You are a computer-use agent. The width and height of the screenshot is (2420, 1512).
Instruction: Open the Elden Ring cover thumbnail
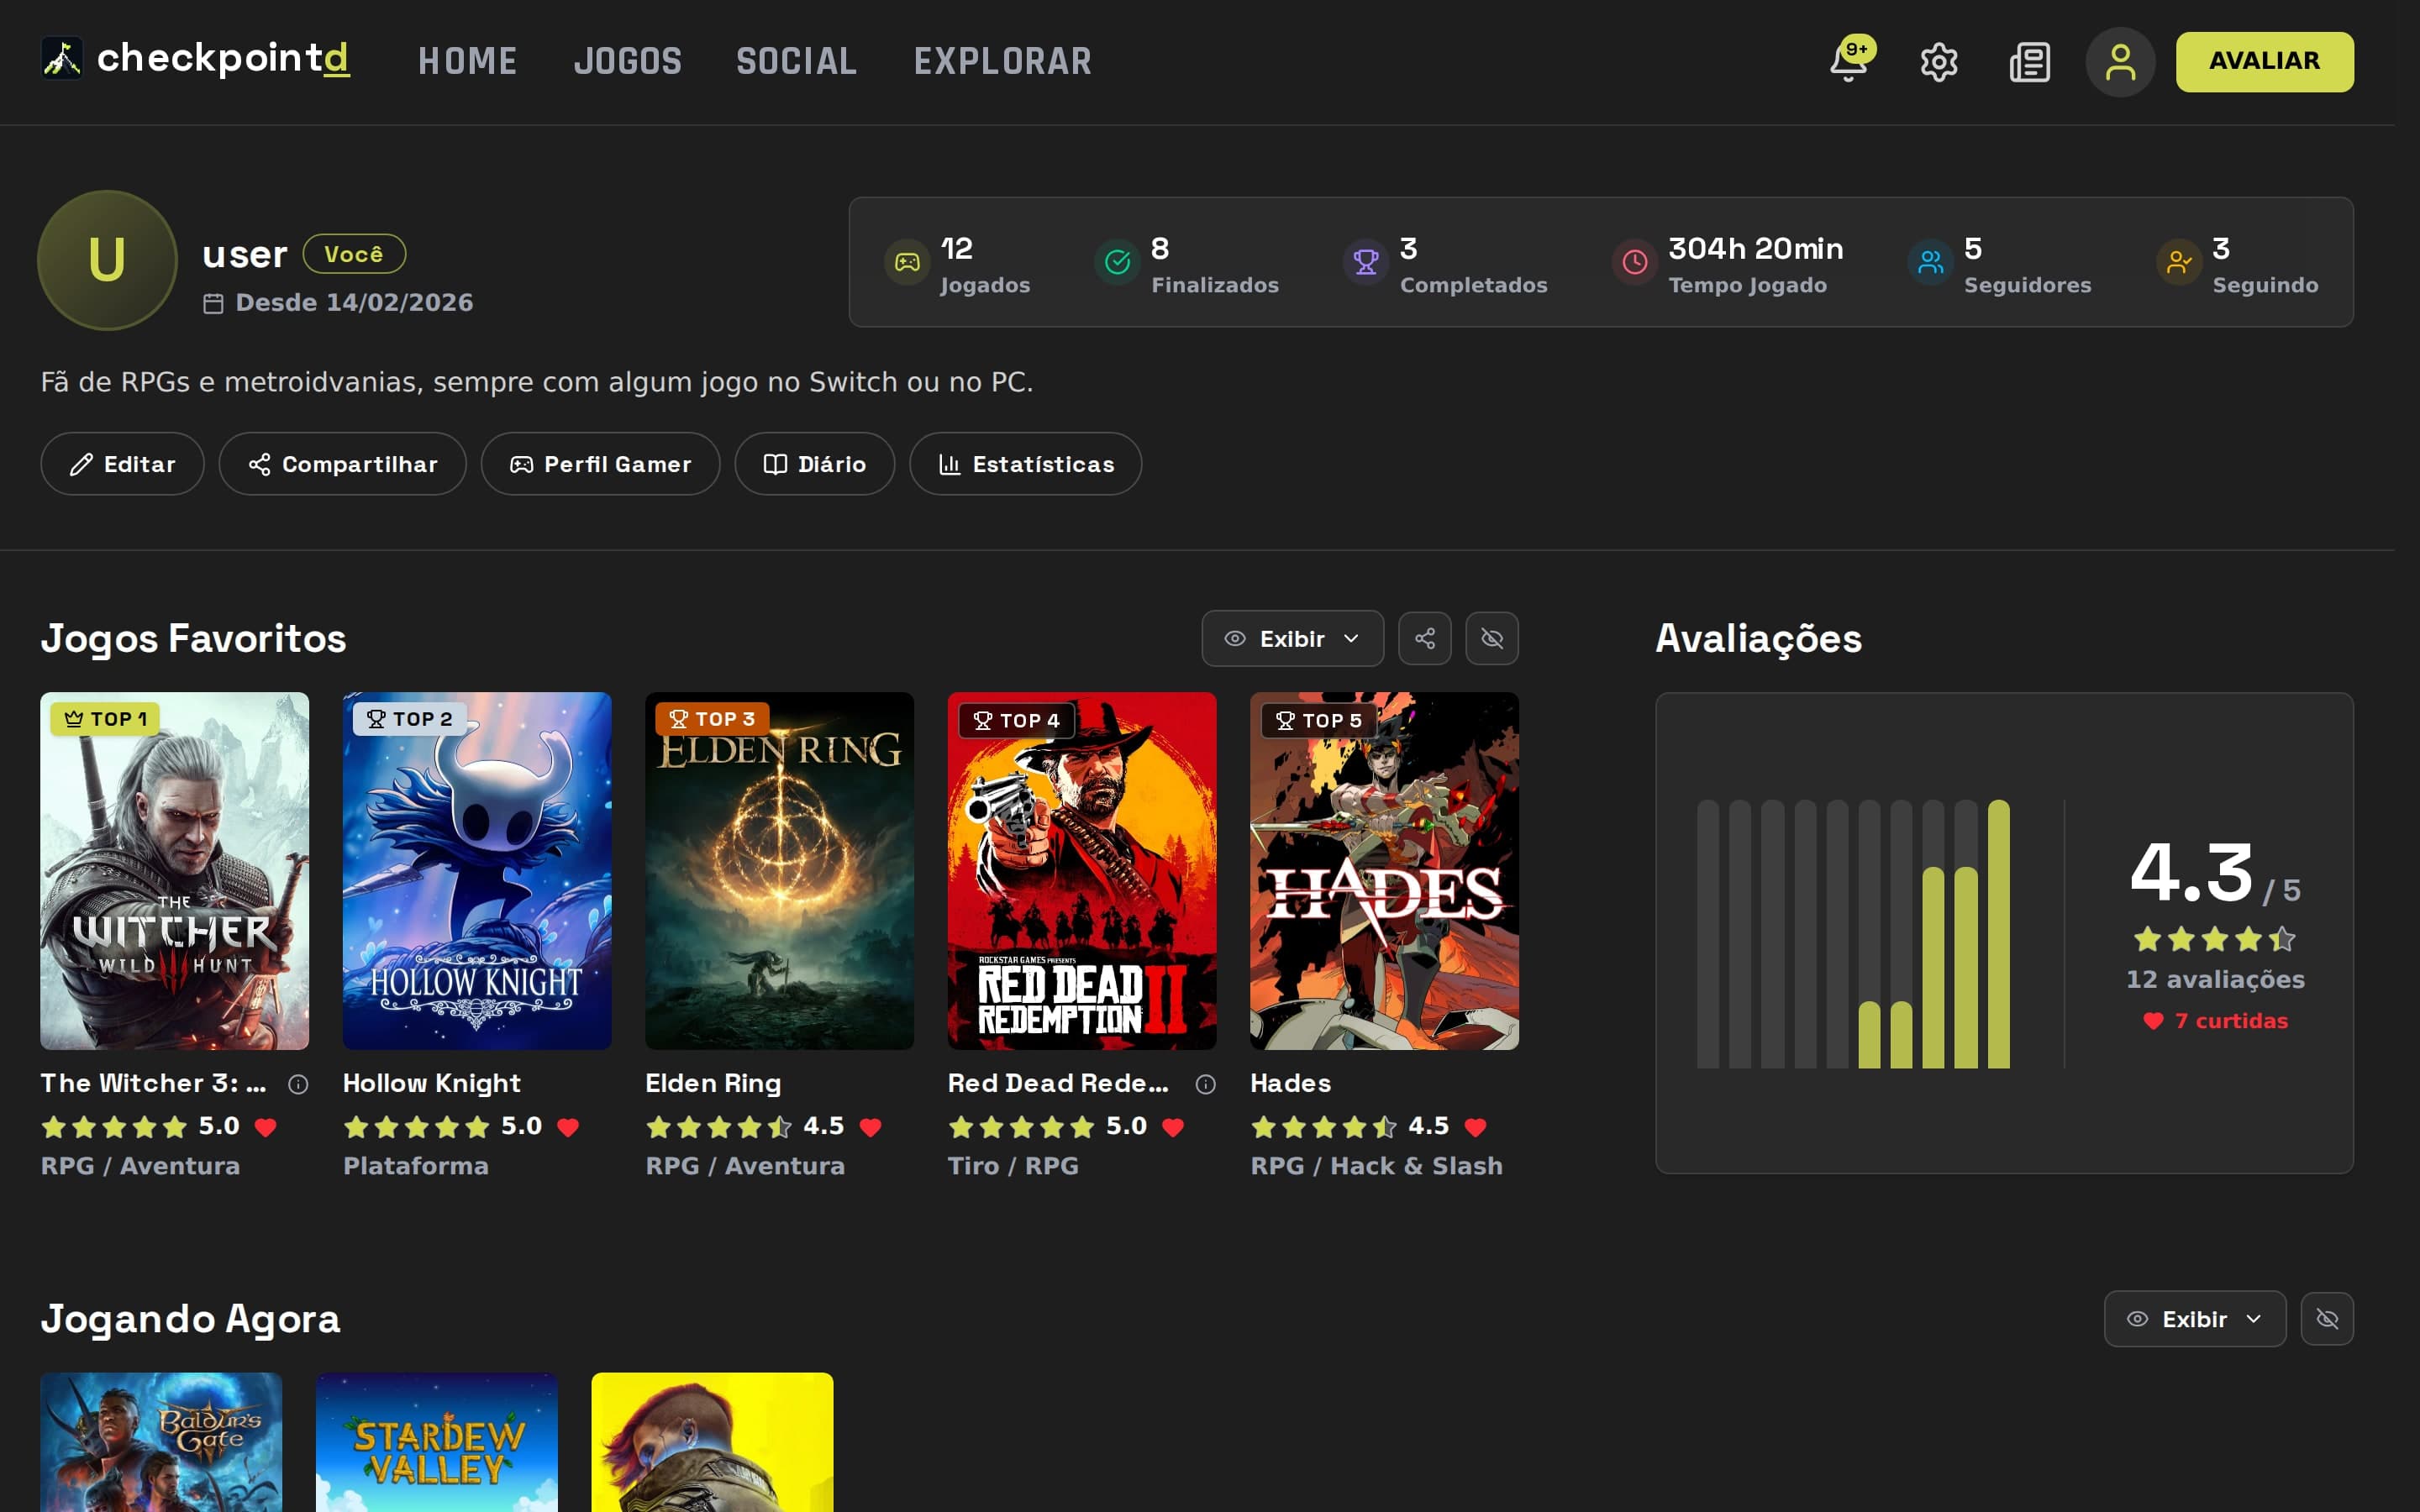779,871
